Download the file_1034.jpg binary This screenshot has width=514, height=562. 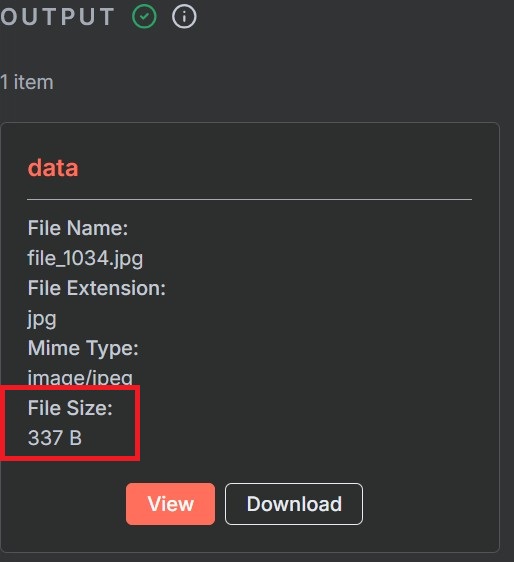point(294,504)
